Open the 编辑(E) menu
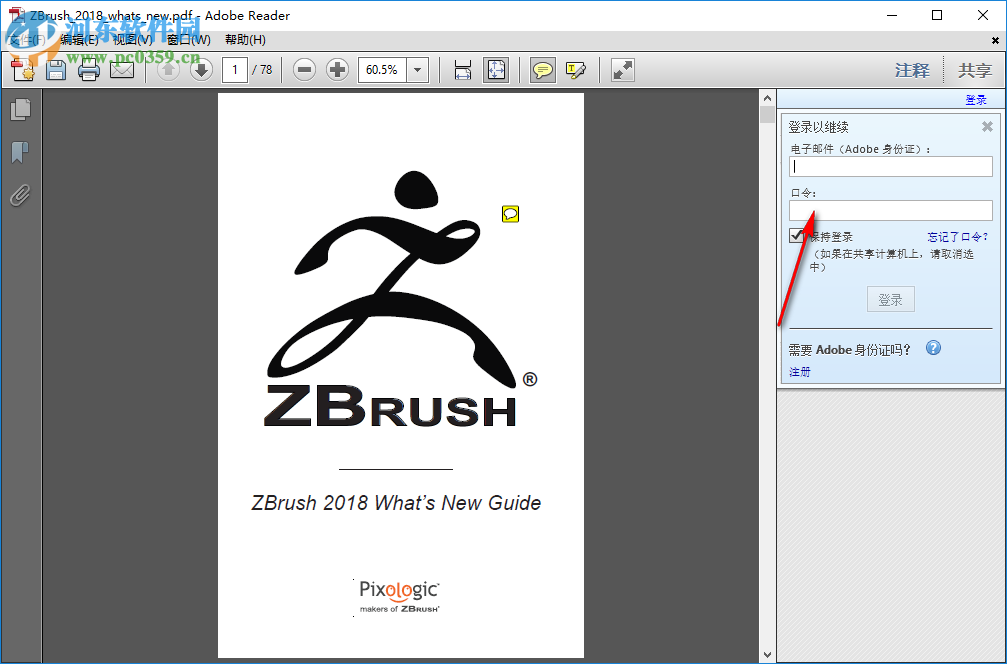This screenshot has height=664, width=1007. 80,40
